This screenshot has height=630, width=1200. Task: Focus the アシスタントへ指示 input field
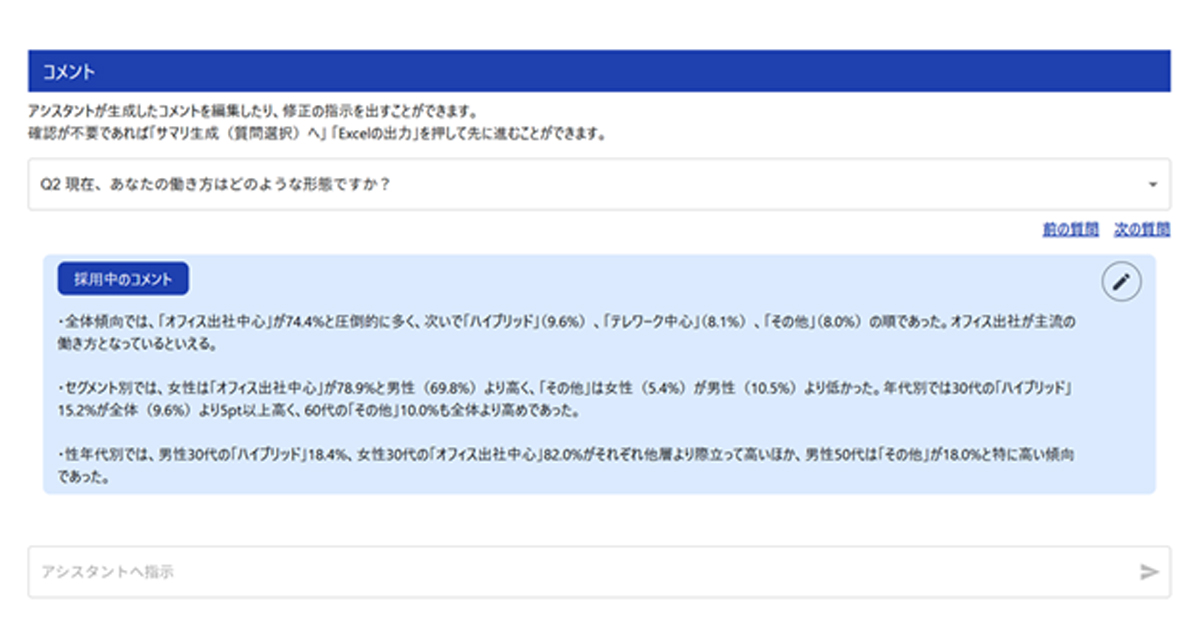click(x=580, y=572)
